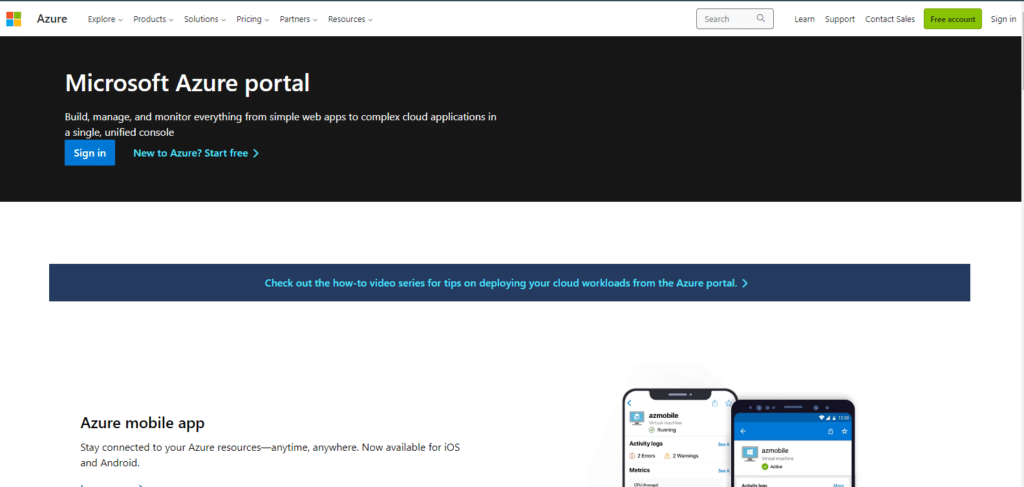The width and height of the screenshot is (1024, 487).
Task: Click the back arrow on the Android mockup
Action: 743,431
